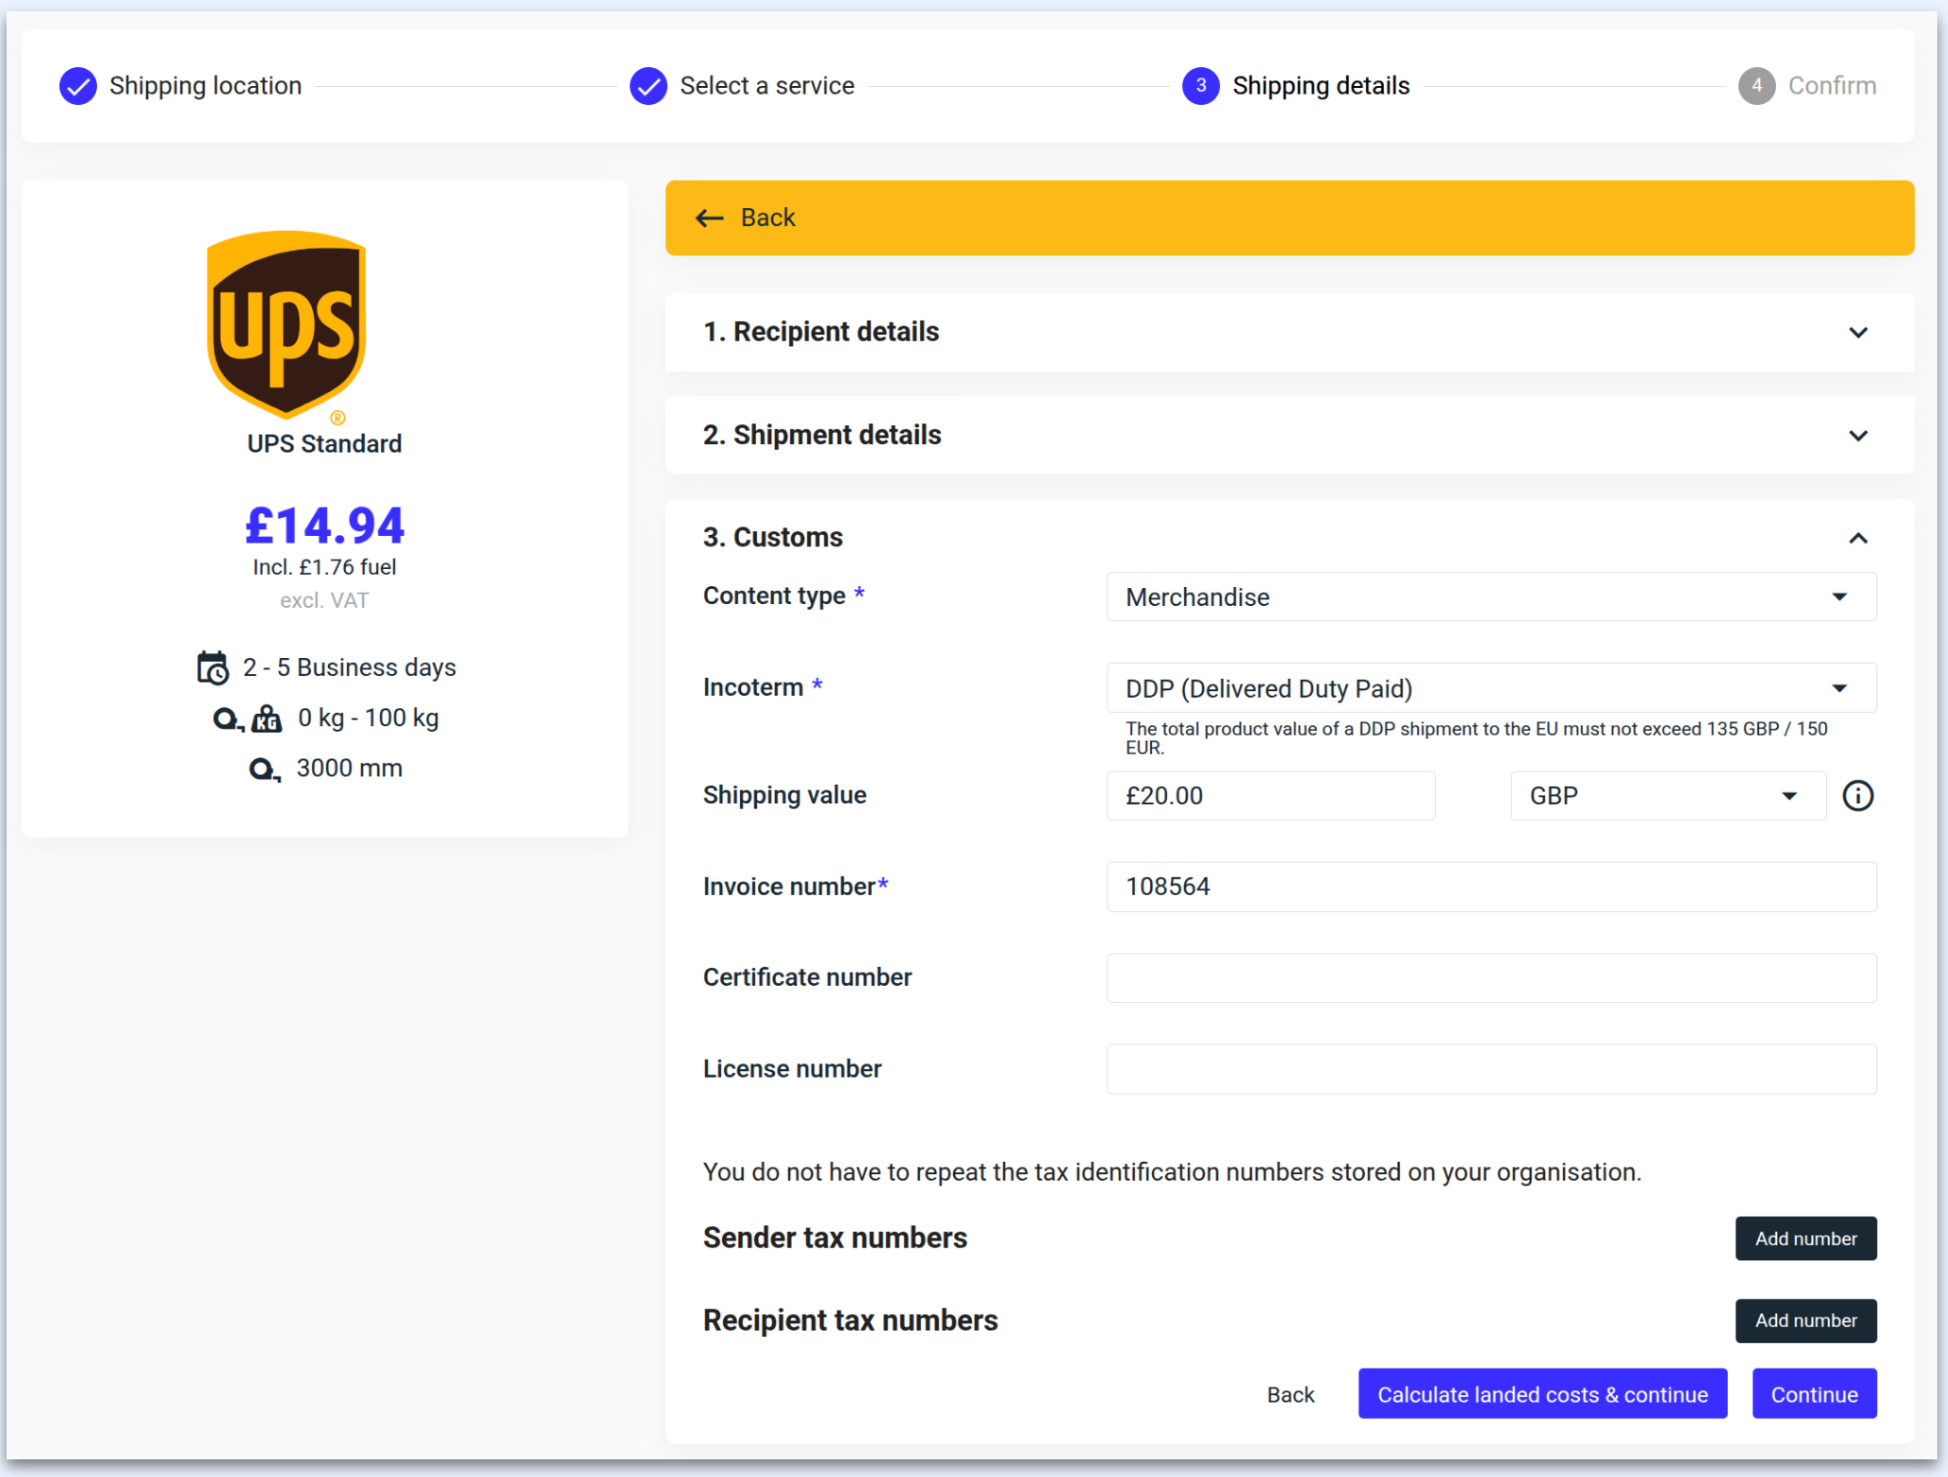Expand the Shipment details section
Image resolution: width=1948 pixels, height=1477 pixels.
[1857, 435]
